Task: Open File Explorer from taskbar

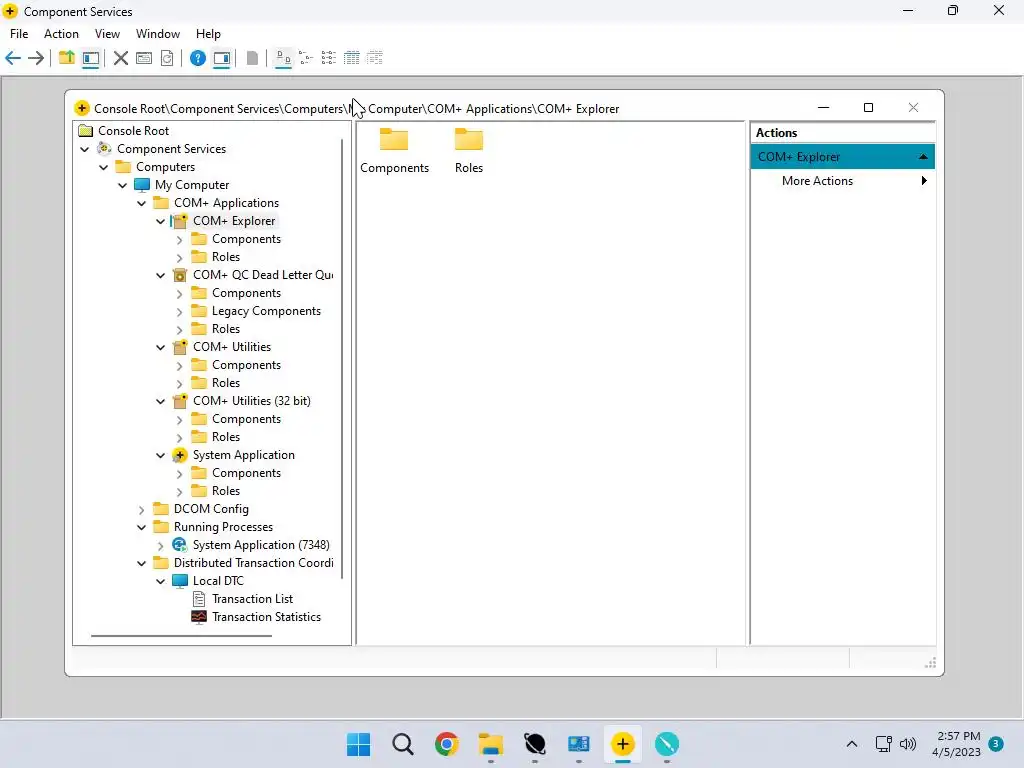Action: pos(490,744)
